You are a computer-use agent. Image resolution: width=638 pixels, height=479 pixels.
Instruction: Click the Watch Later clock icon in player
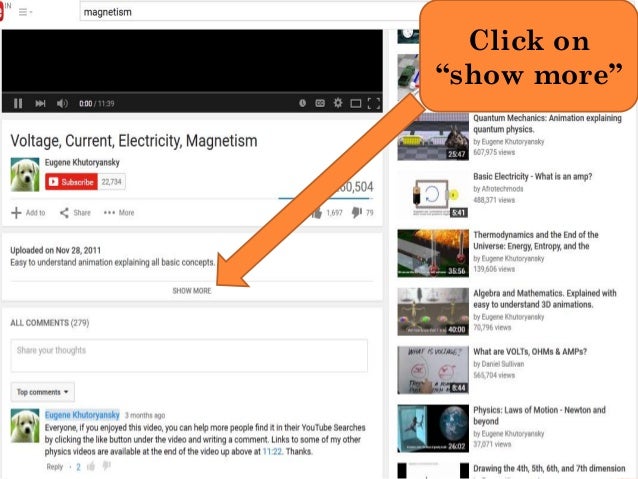pos(302,103)
